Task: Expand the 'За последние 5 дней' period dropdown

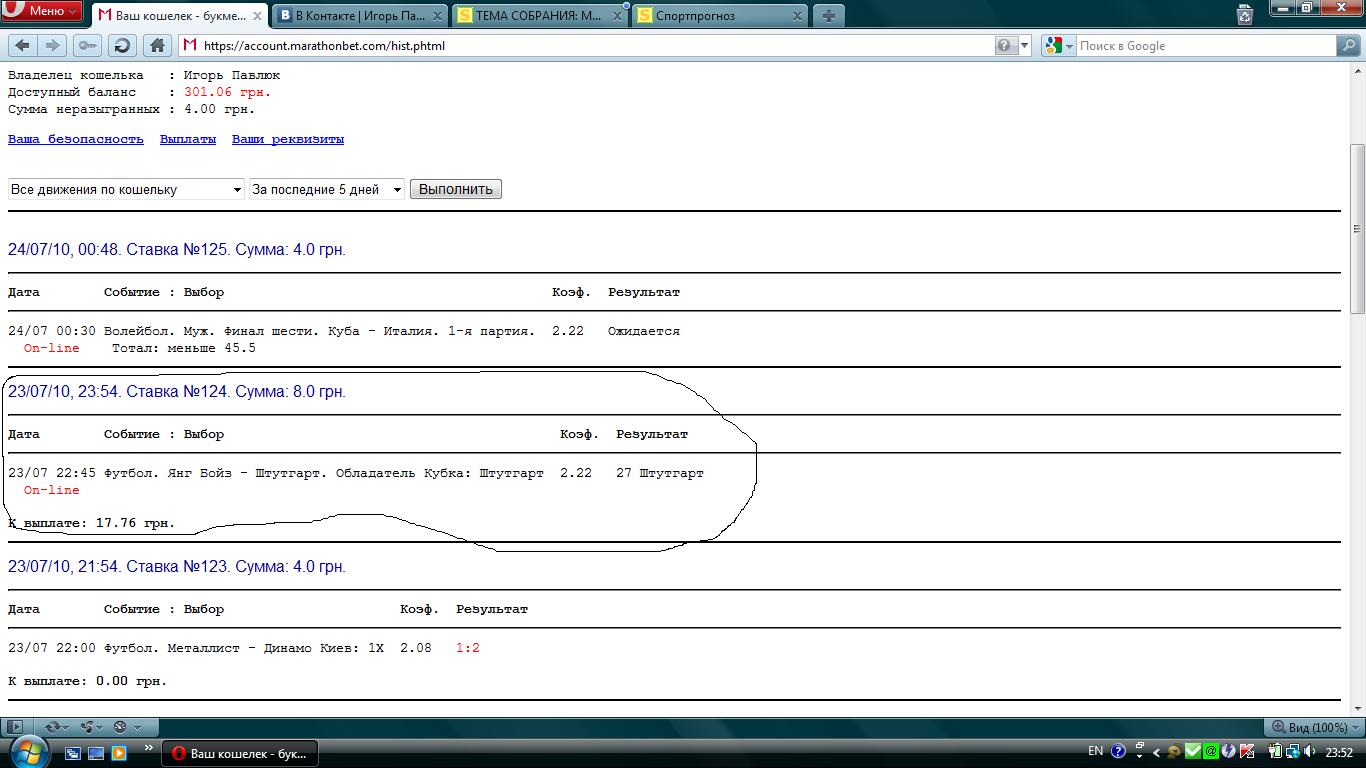Action: click(x=326, y=189)
